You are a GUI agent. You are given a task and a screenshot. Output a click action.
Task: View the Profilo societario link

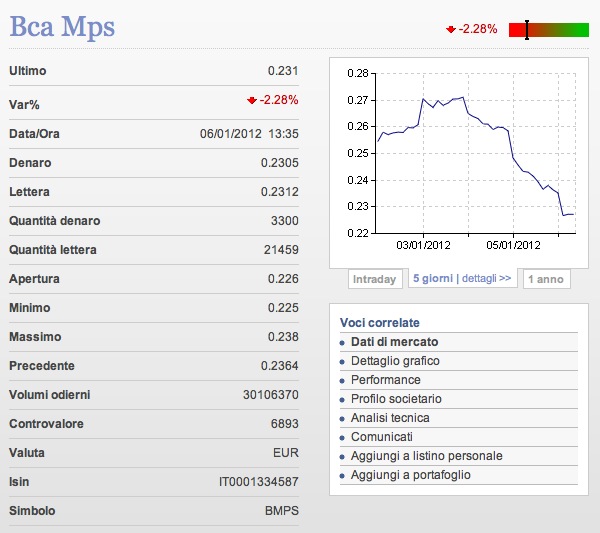pyautogui.click(x=396, y=399)
